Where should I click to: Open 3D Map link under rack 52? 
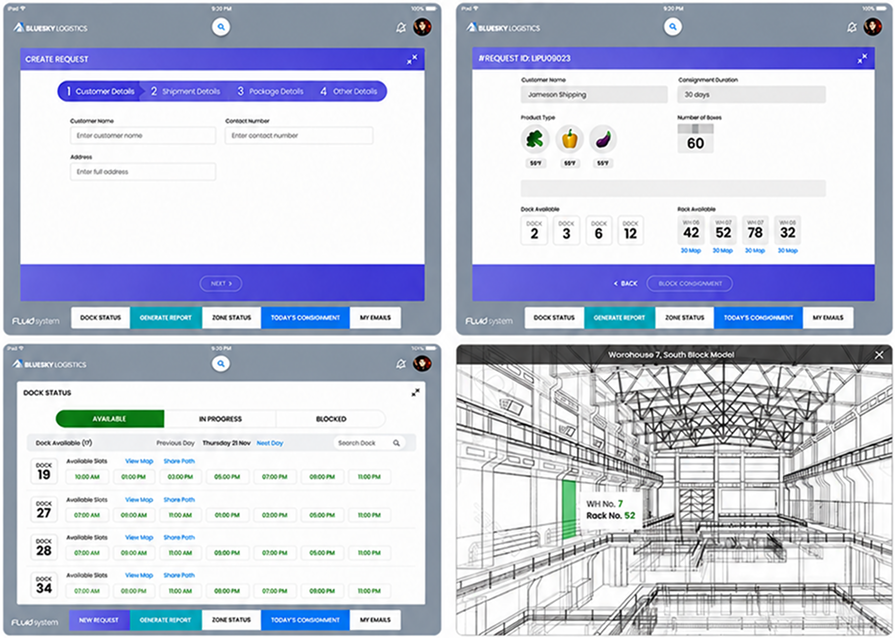click(723, 251)
